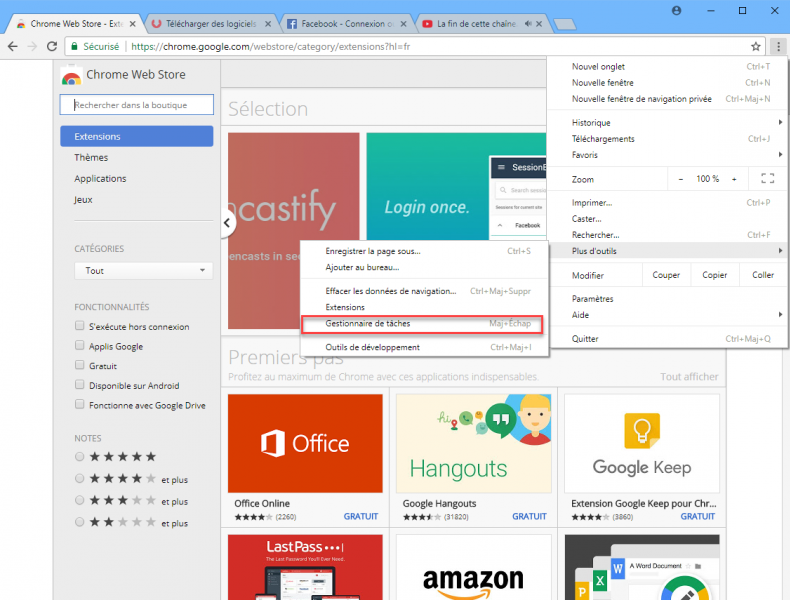Open the Google Keep extension tile
This screenshot has width=790, height=600.
[x=642, y=458]
